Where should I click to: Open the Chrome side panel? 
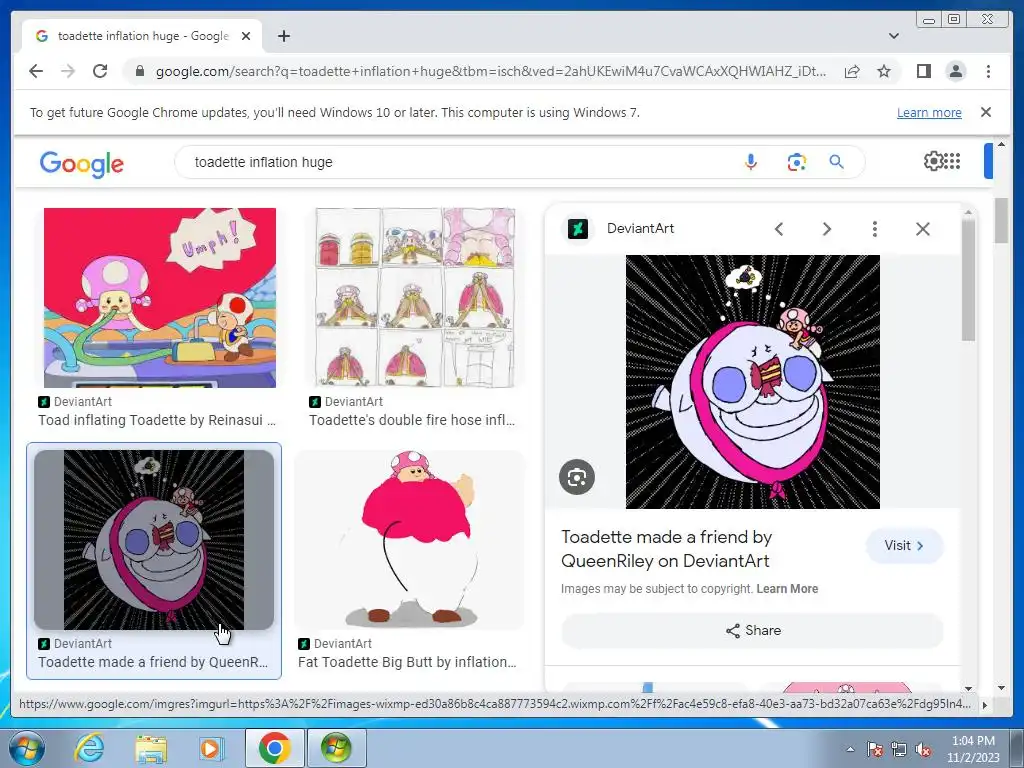point(923,71)
